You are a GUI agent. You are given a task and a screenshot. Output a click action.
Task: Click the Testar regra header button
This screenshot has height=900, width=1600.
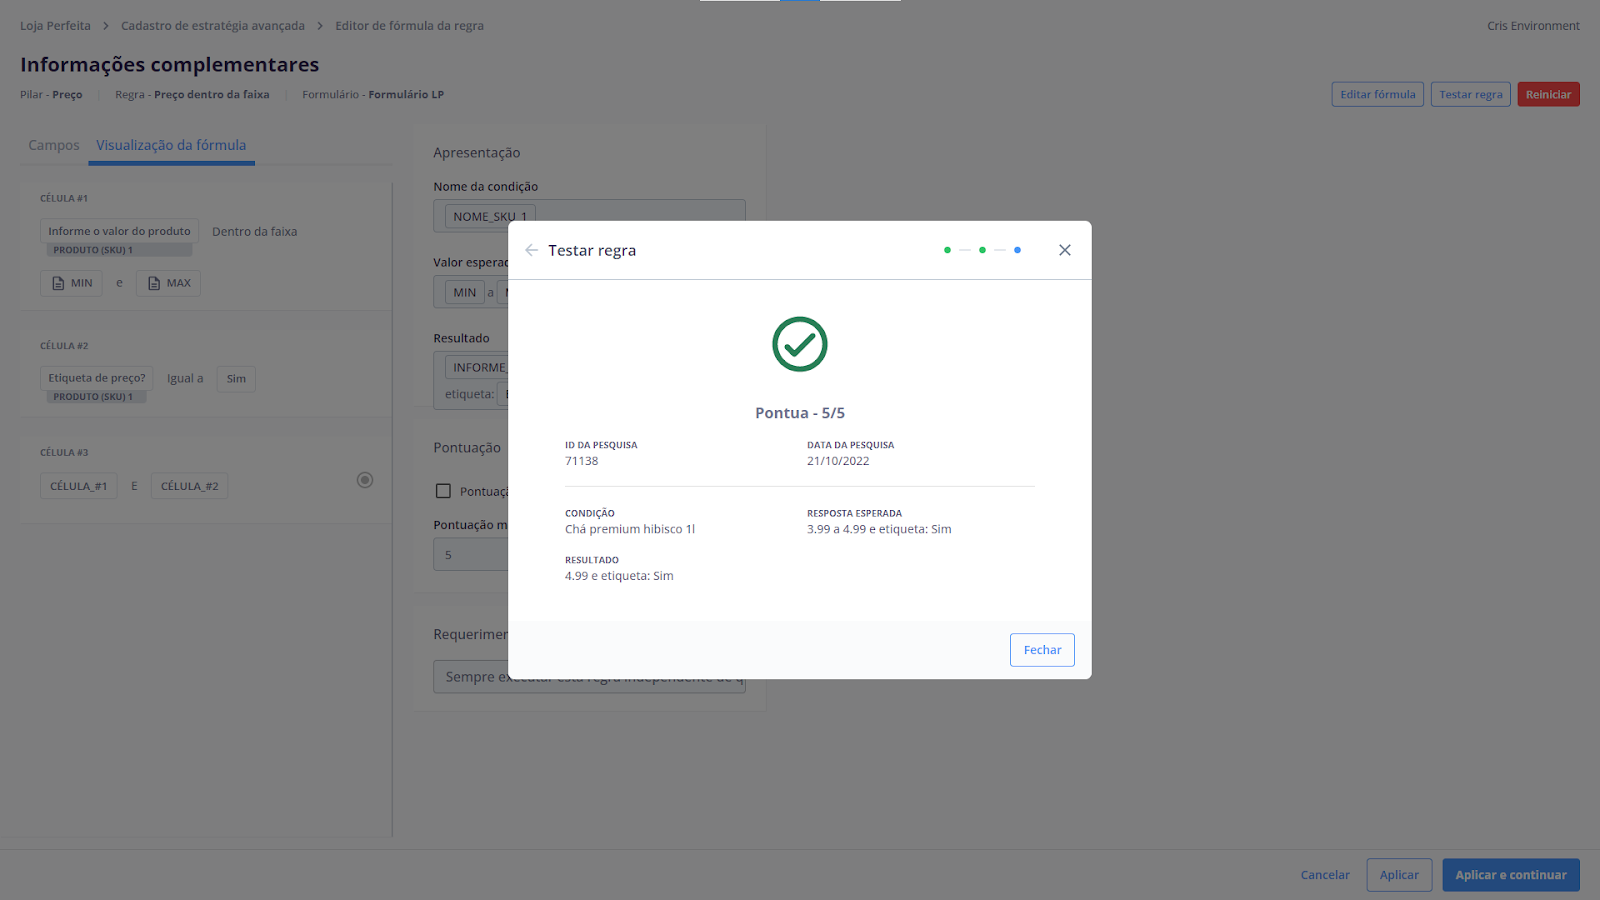(1470, 94)
